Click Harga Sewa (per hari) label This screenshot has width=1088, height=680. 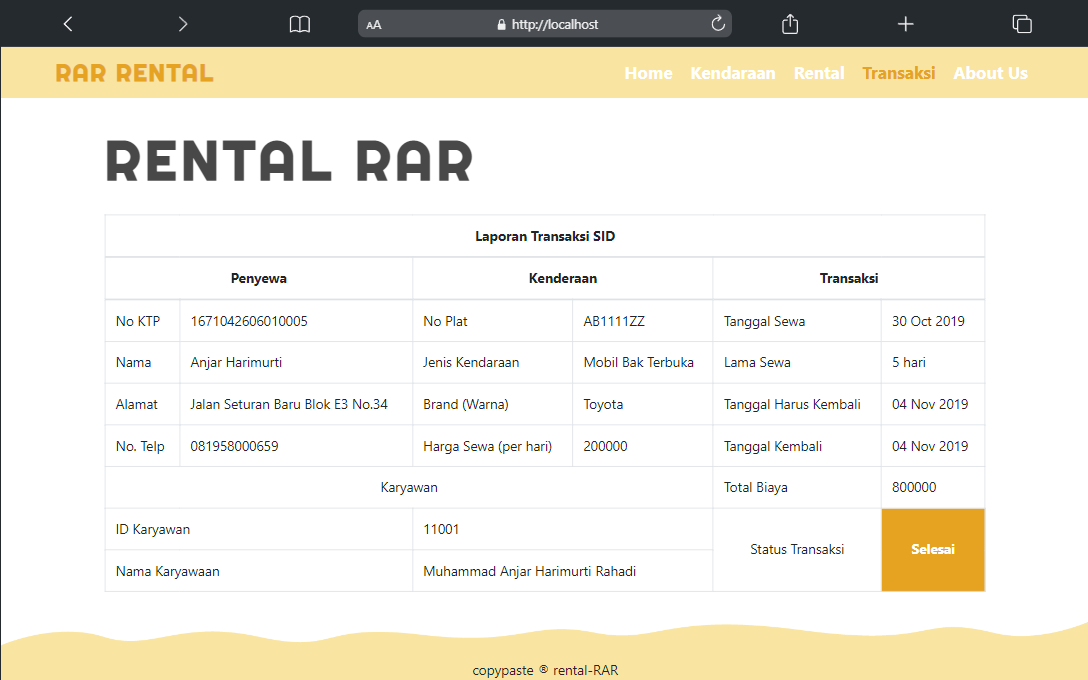point(488,446)
